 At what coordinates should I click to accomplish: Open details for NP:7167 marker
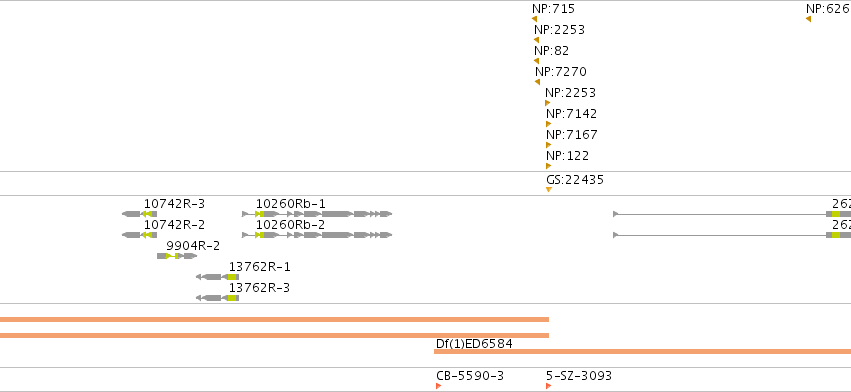click(548, 145)
